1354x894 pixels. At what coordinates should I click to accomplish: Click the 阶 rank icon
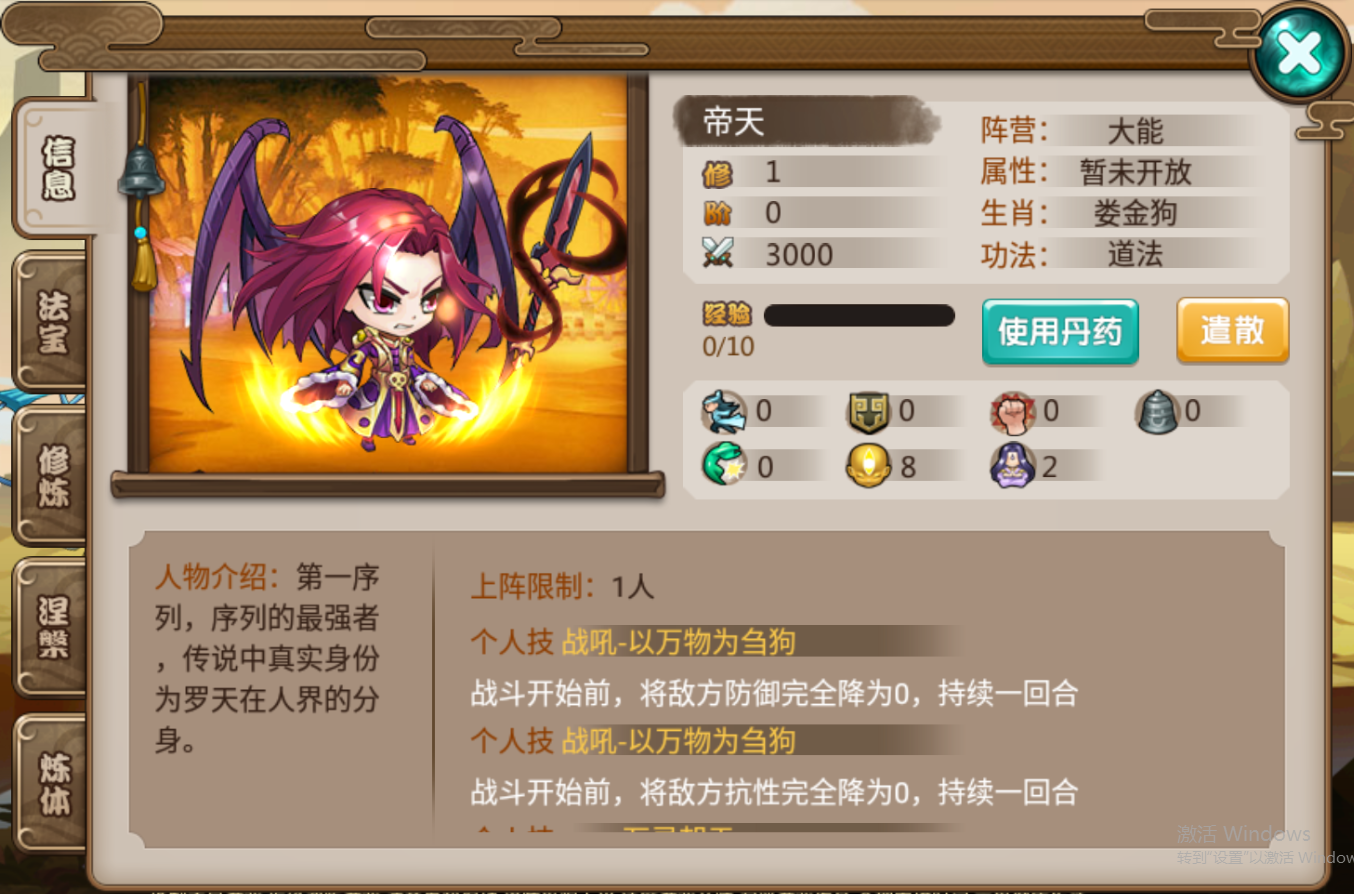click(x=717, y=213)
